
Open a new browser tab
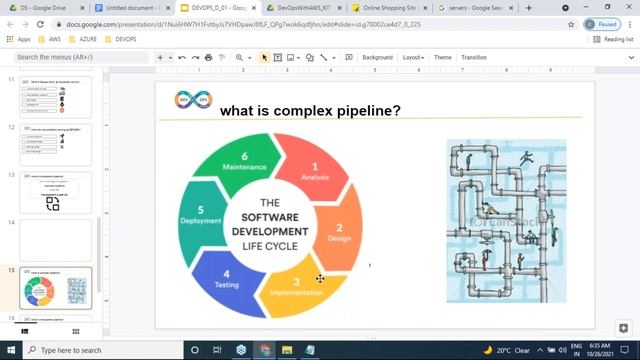coord(529,8)
